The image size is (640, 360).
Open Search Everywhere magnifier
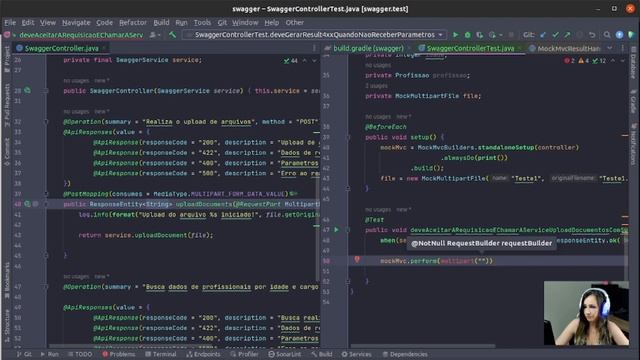click(x=607, y=35)
